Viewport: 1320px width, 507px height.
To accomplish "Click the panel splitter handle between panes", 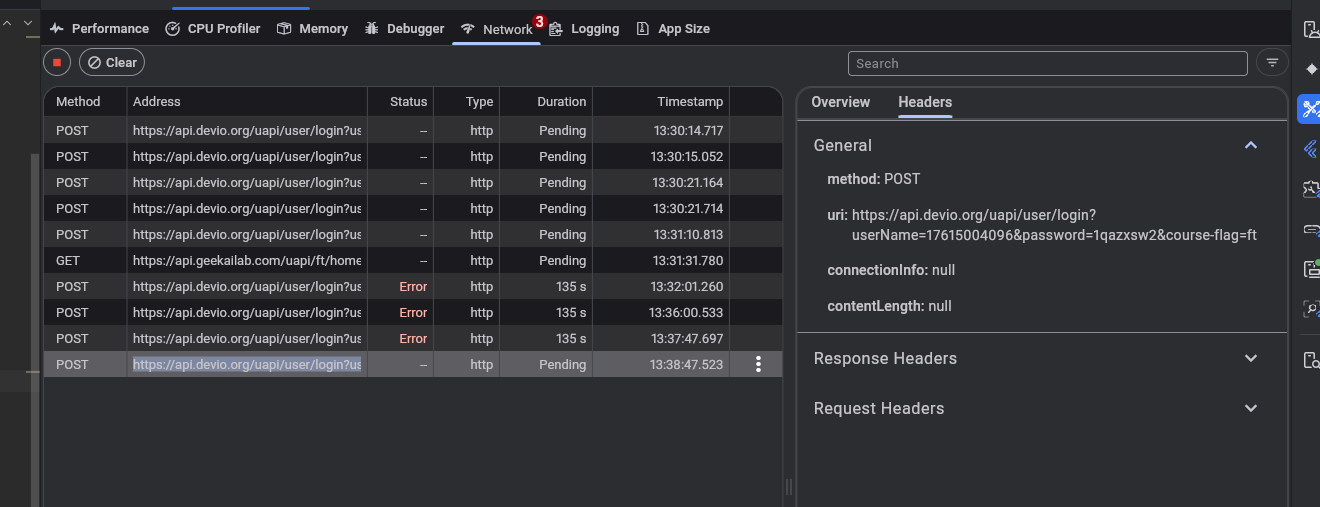I will pyautogui.click(x=789, y=487).
